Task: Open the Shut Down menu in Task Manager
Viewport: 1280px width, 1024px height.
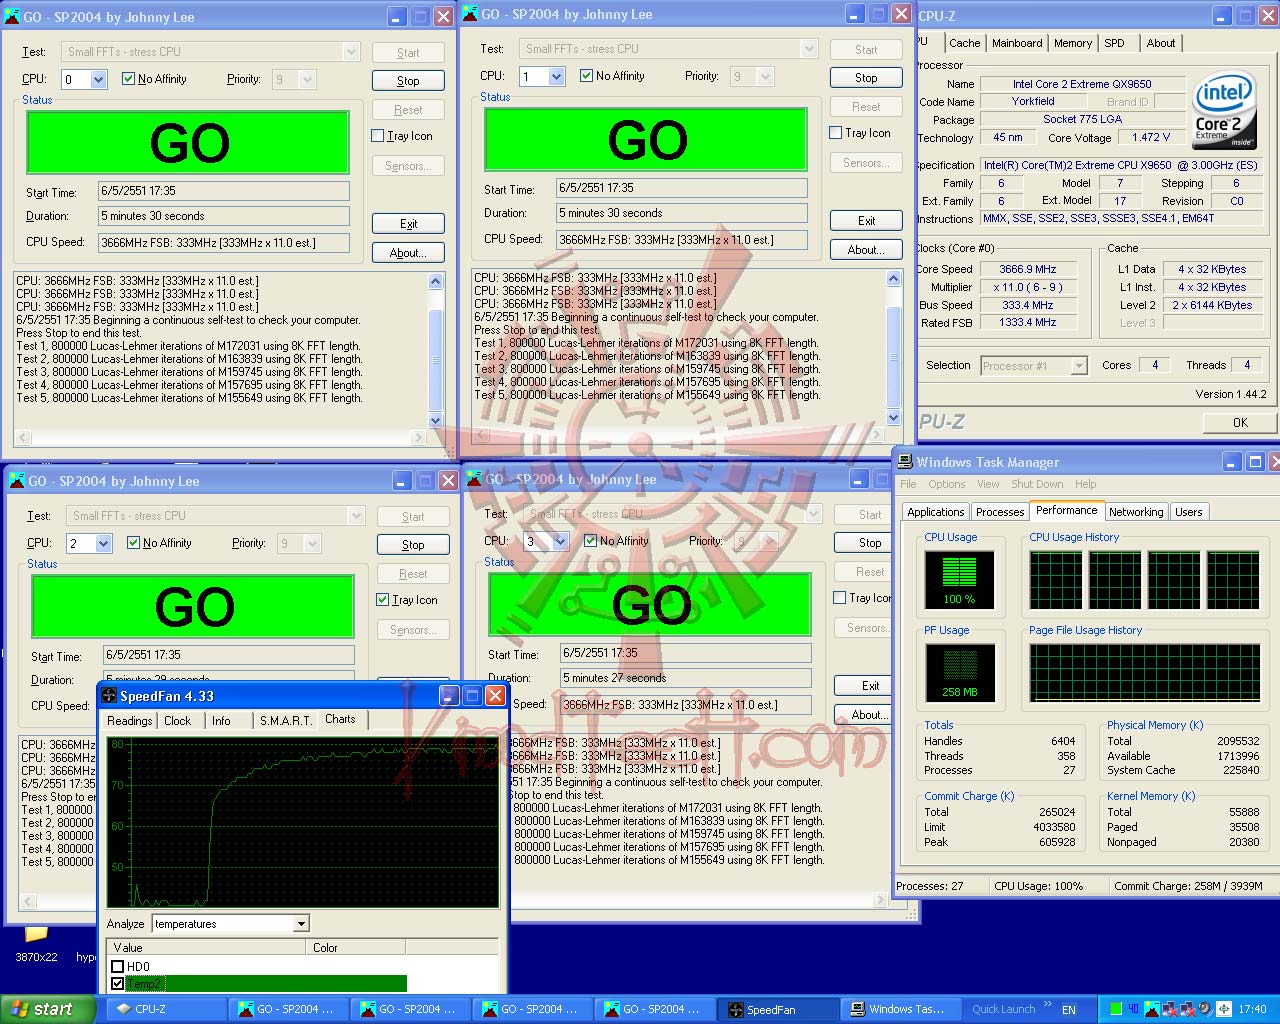Action: coord(1037,484)
